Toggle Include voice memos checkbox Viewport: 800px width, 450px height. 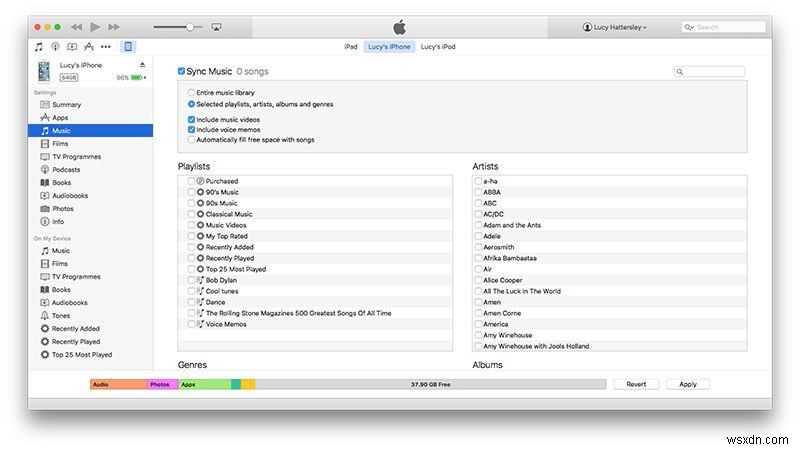pyautogui.click(x=191, y=130)
